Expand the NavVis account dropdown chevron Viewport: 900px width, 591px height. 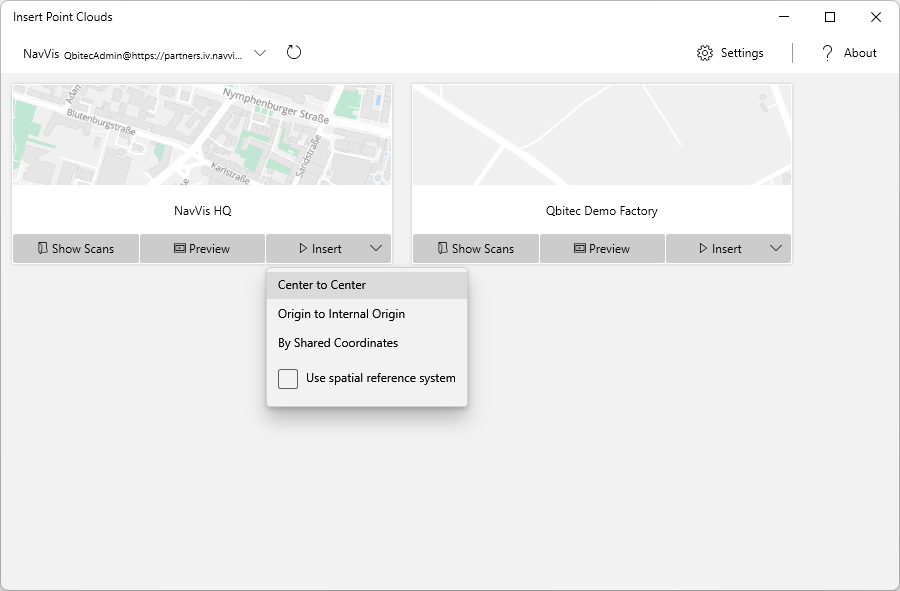coord(260,53)
